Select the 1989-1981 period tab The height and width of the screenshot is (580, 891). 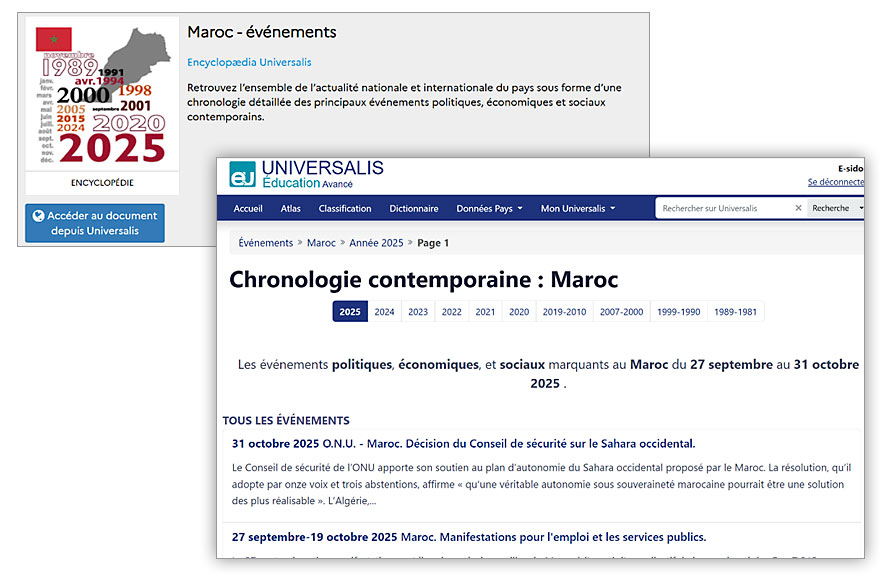click(735, 312)
